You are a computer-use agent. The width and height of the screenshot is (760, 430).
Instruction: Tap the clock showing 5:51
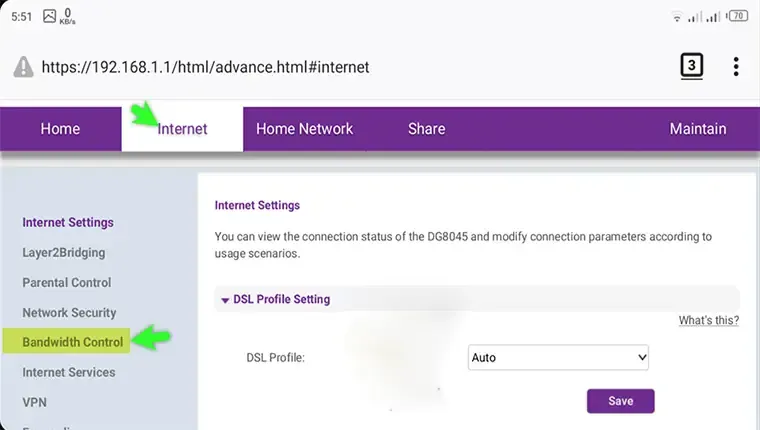[21, 16]
